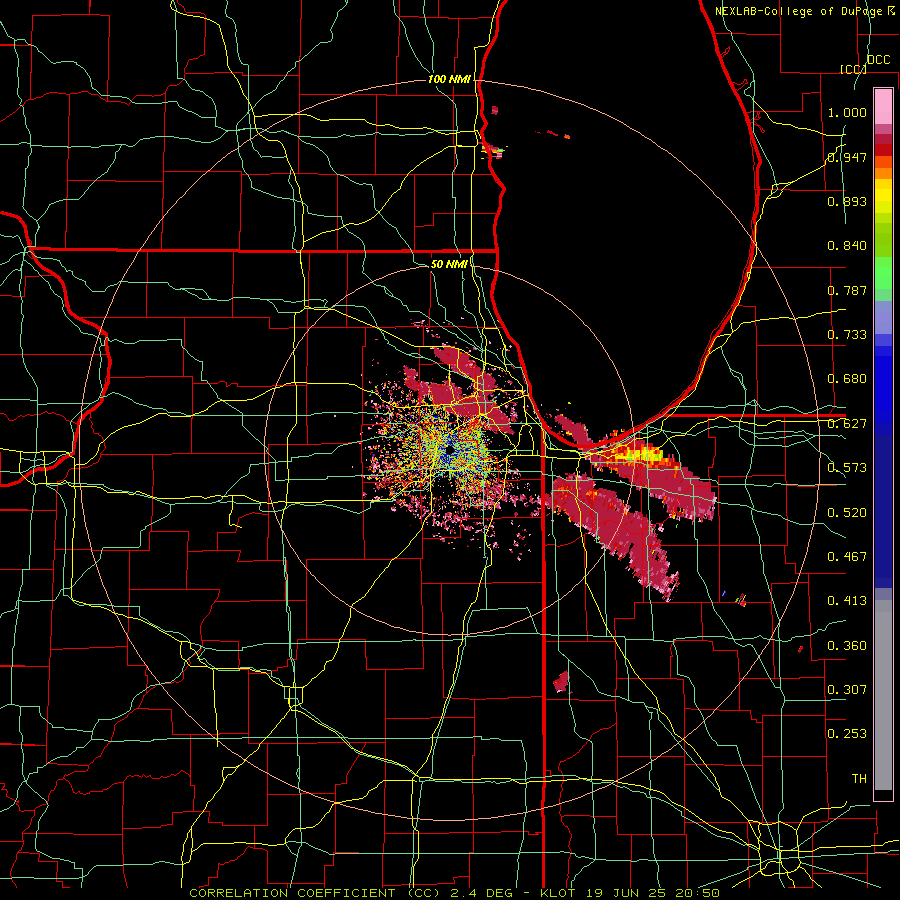Select the lavender colorbar segment near 0.733
900x900 pixels.
(883, 319)
